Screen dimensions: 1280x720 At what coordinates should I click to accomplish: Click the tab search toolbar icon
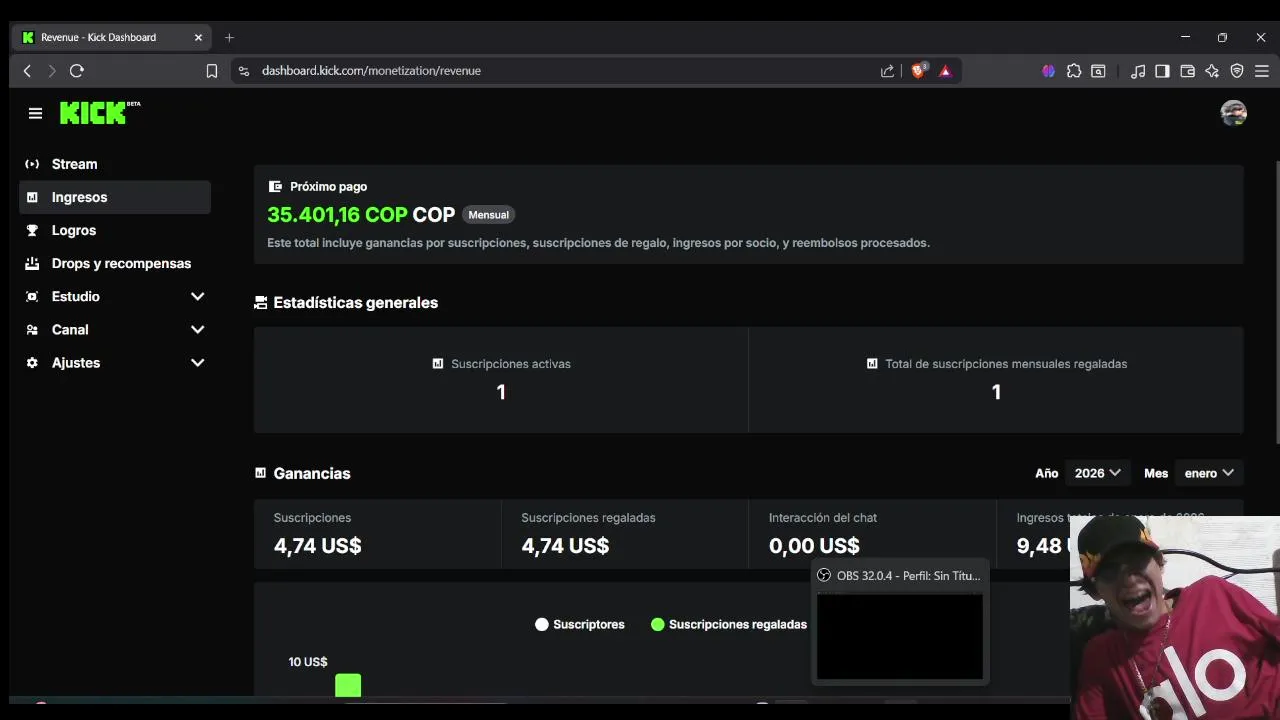[1098, 71]
